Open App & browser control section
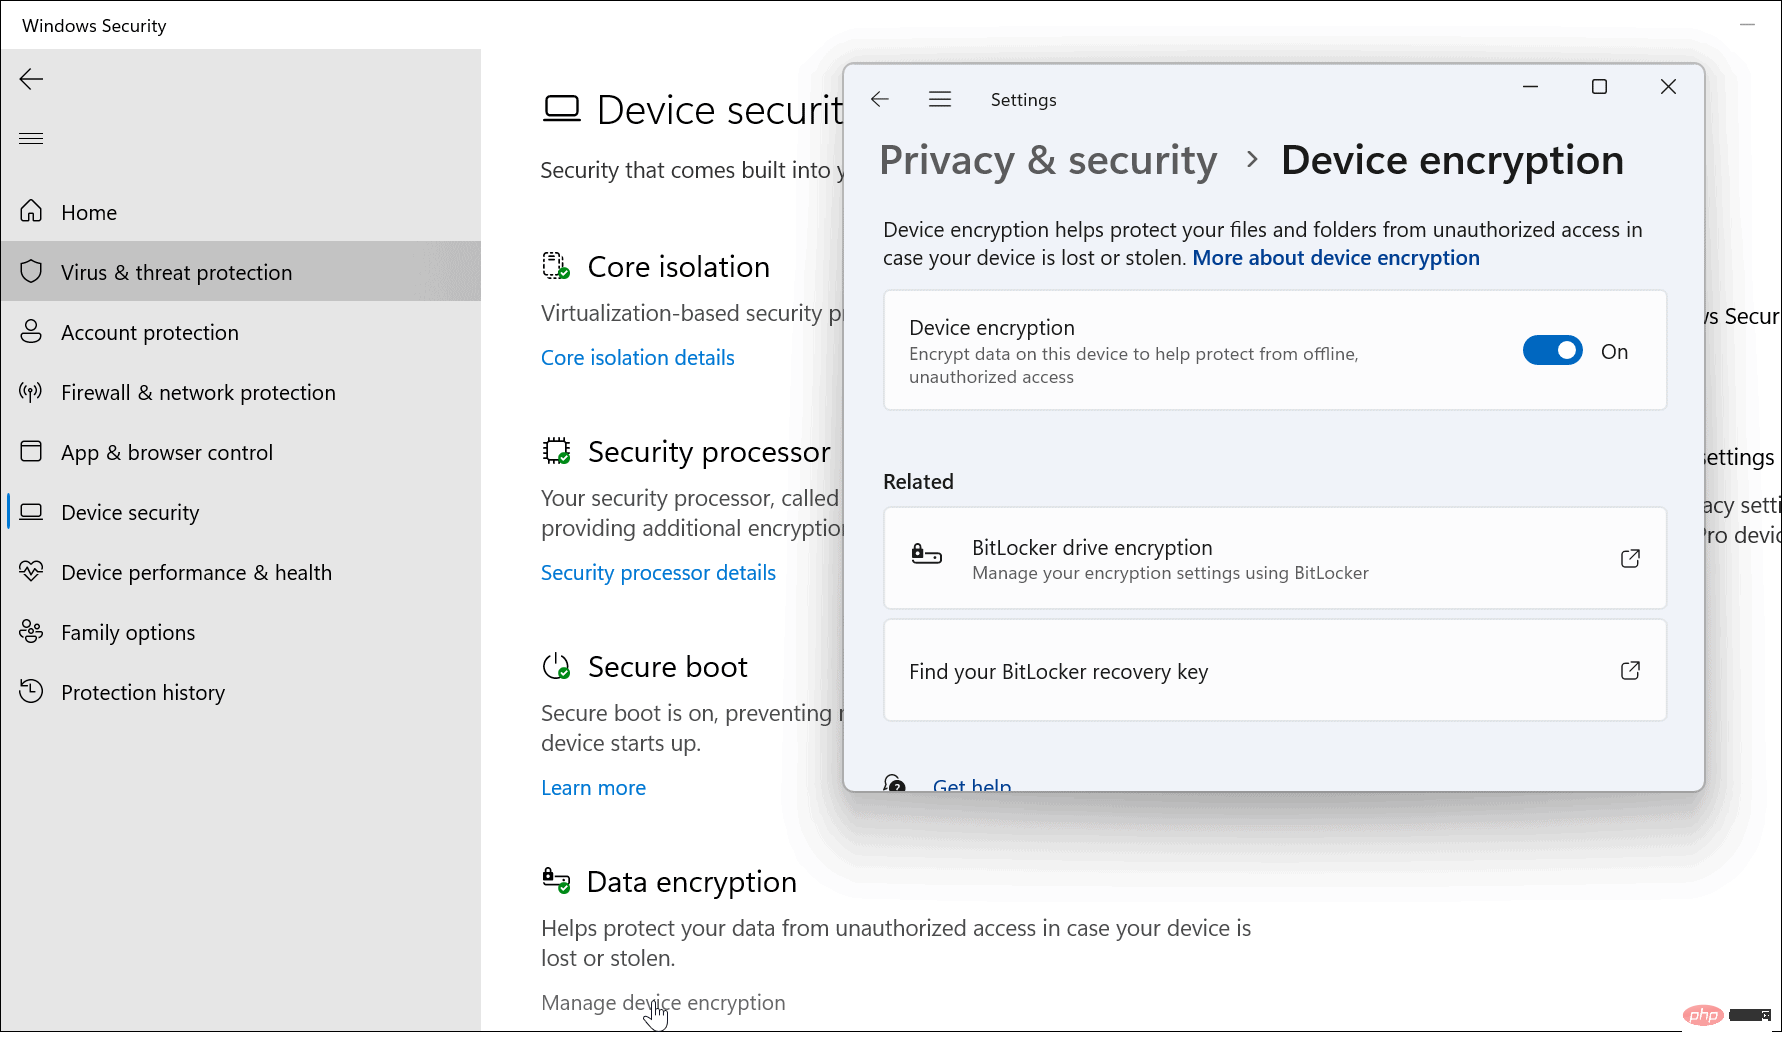This screenshot has width=1782, height=1048. point(166,452)
